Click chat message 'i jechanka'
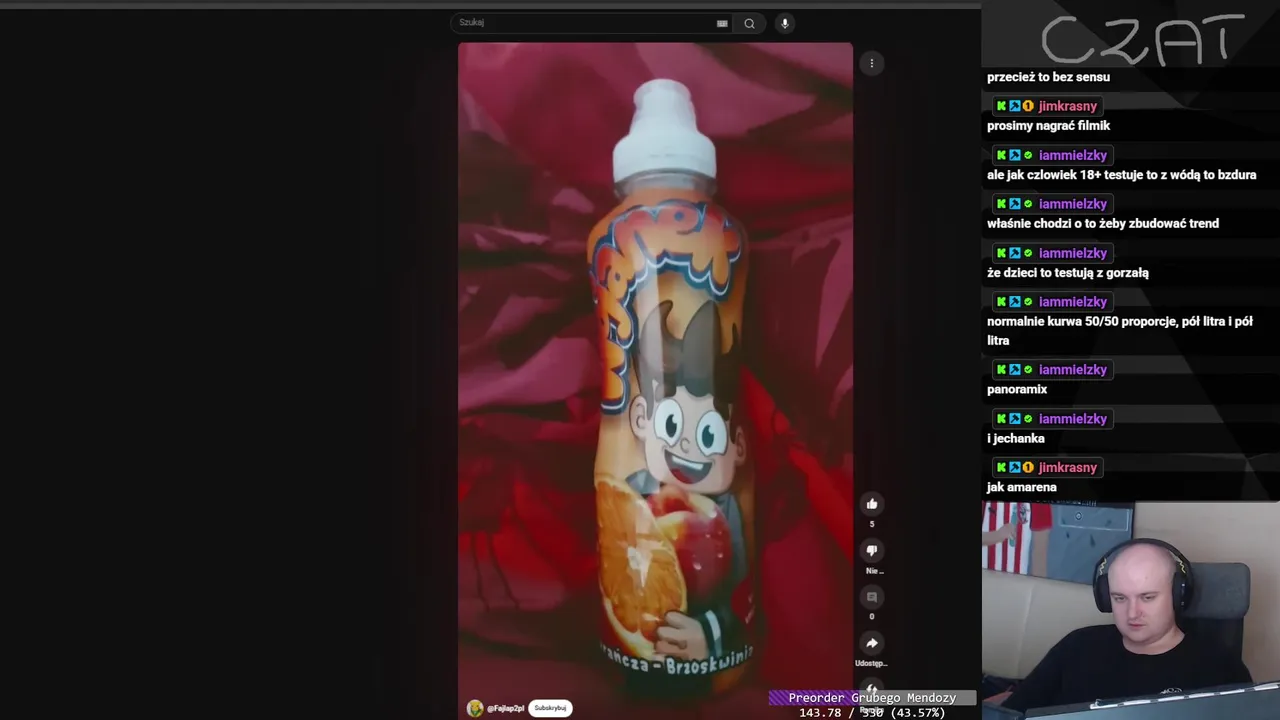 tap(1015, 439)
